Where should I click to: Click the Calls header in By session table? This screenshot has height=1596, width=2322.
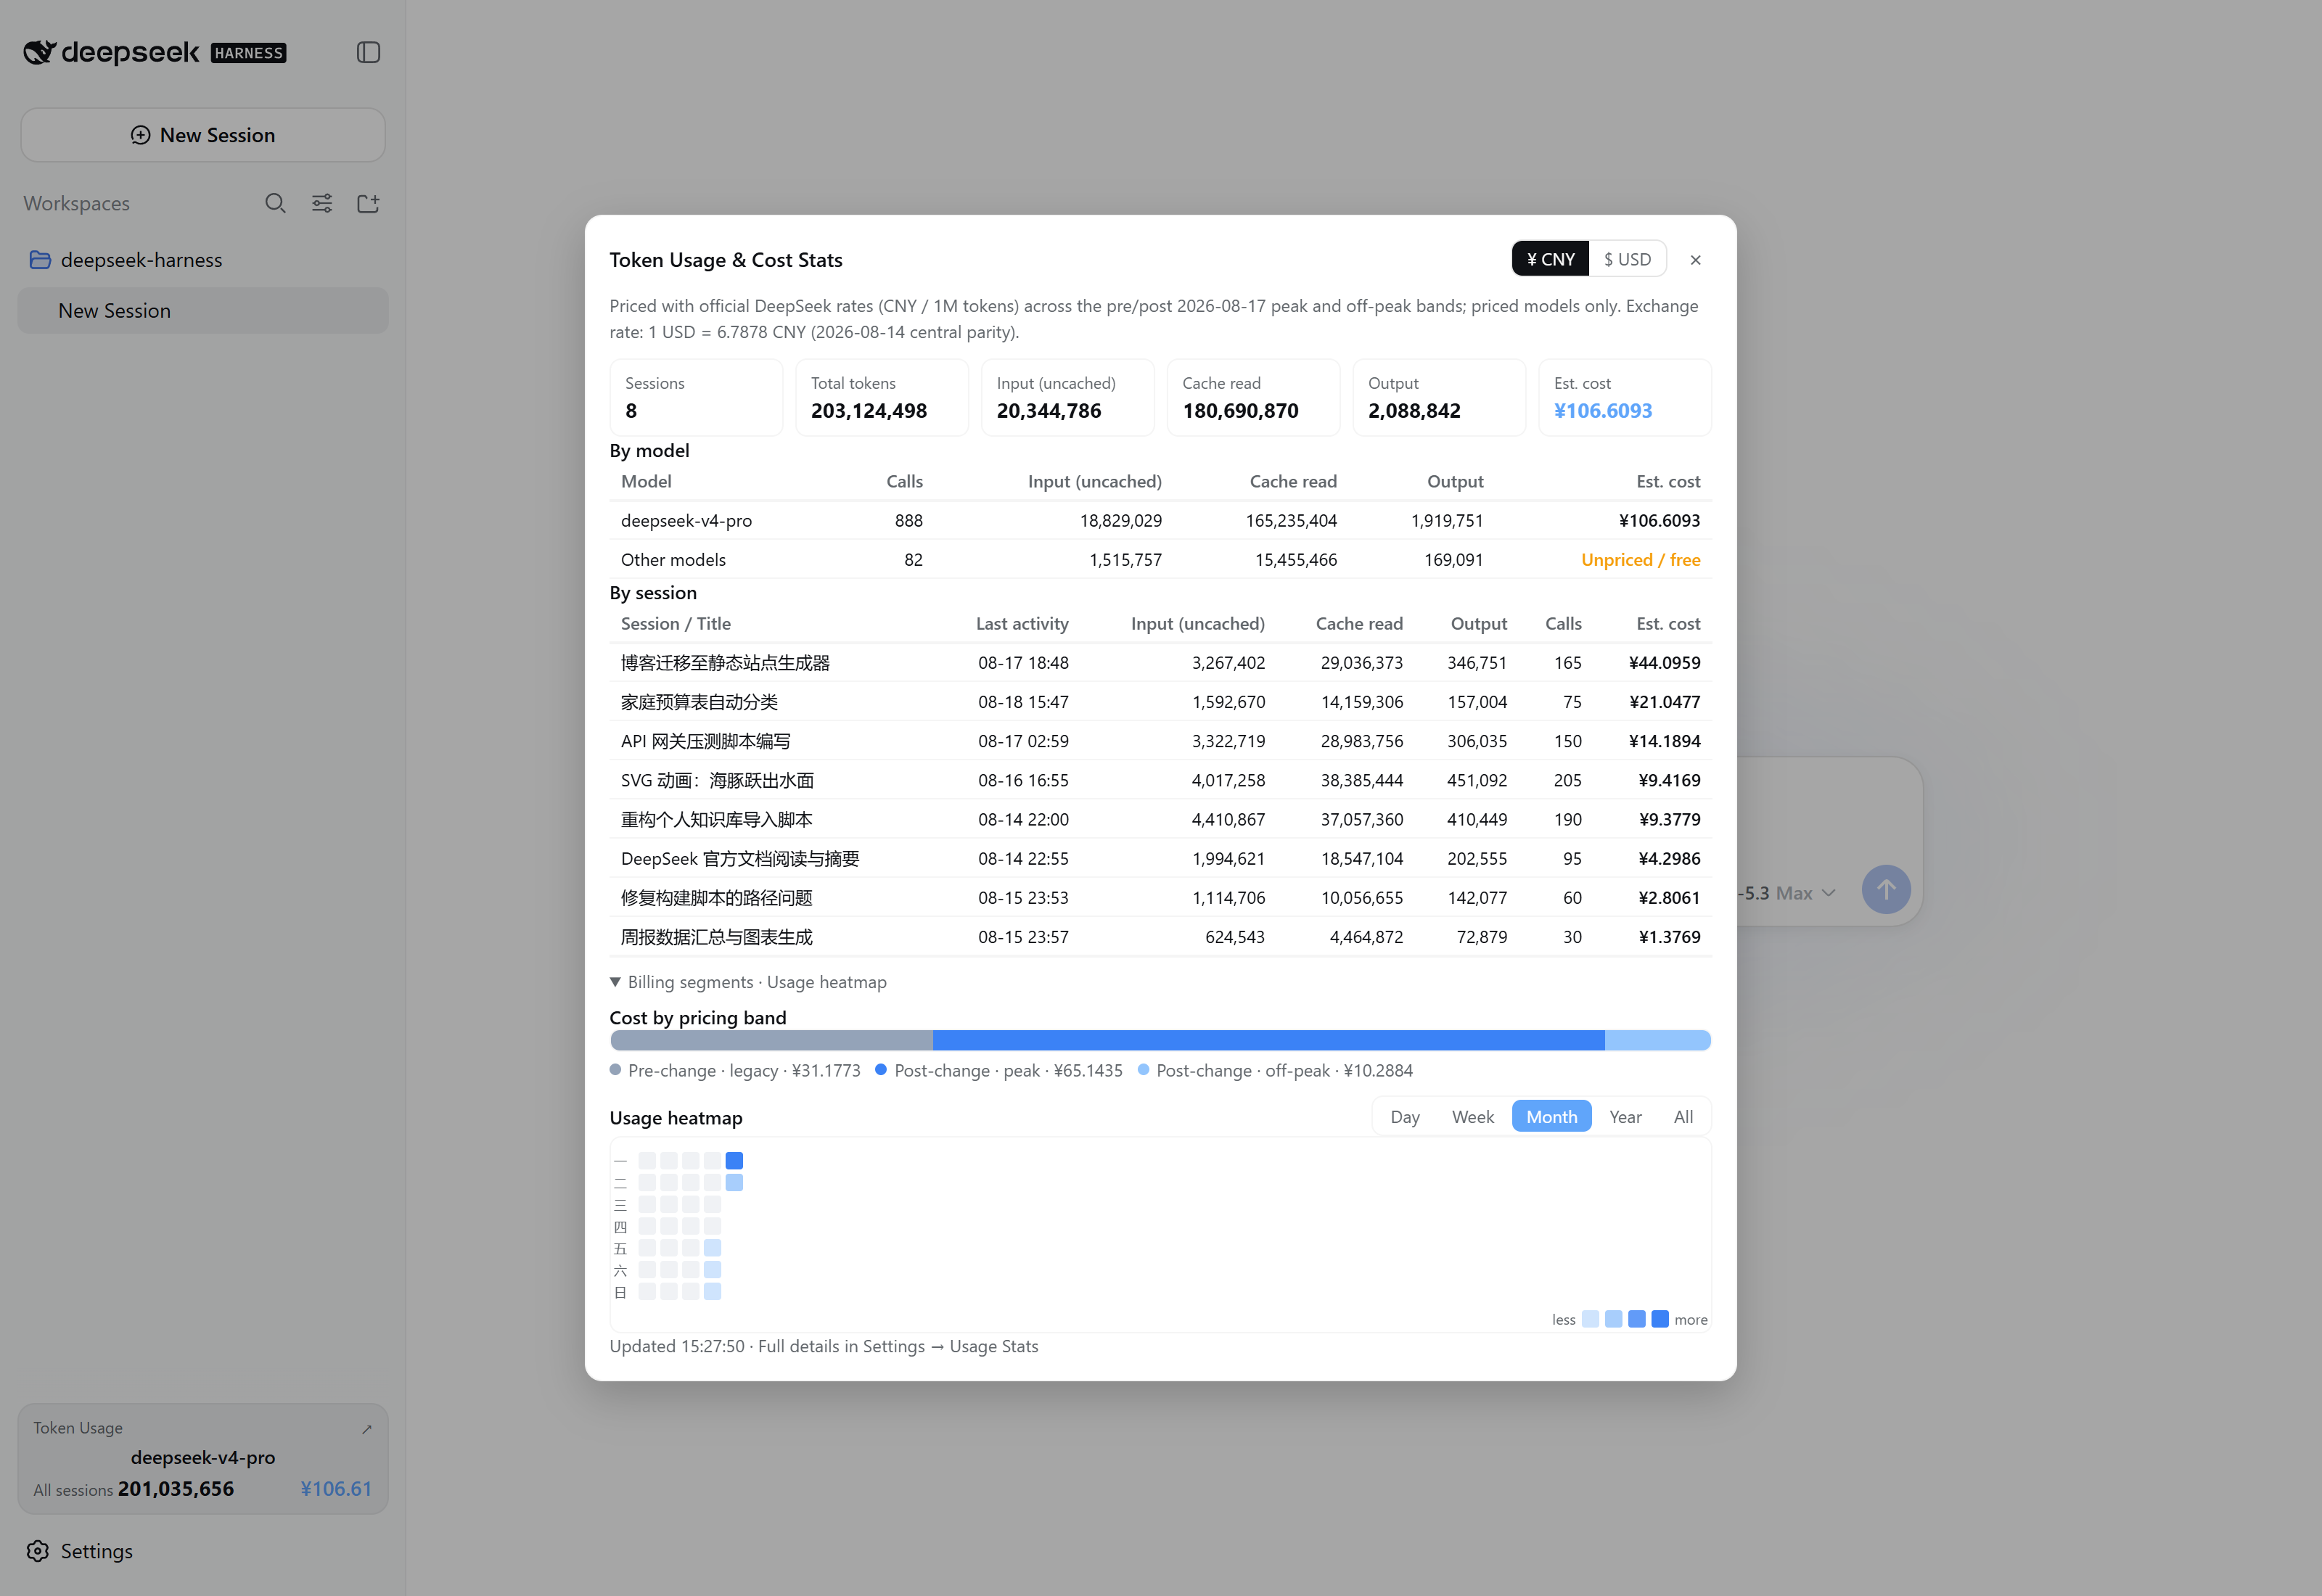pyautogui.click(x=1563, y=624)
